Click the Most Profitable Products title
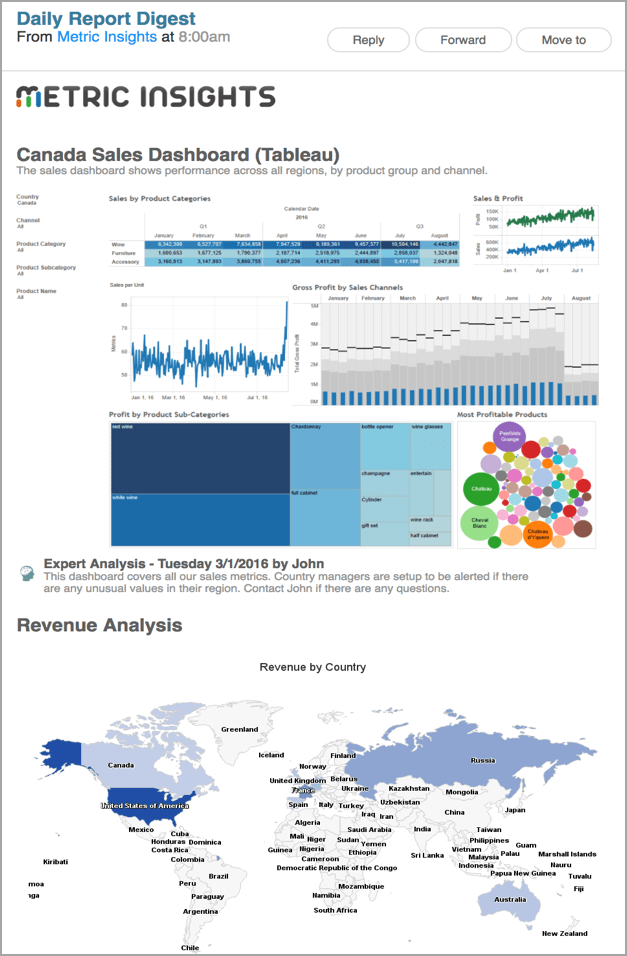 502,415
